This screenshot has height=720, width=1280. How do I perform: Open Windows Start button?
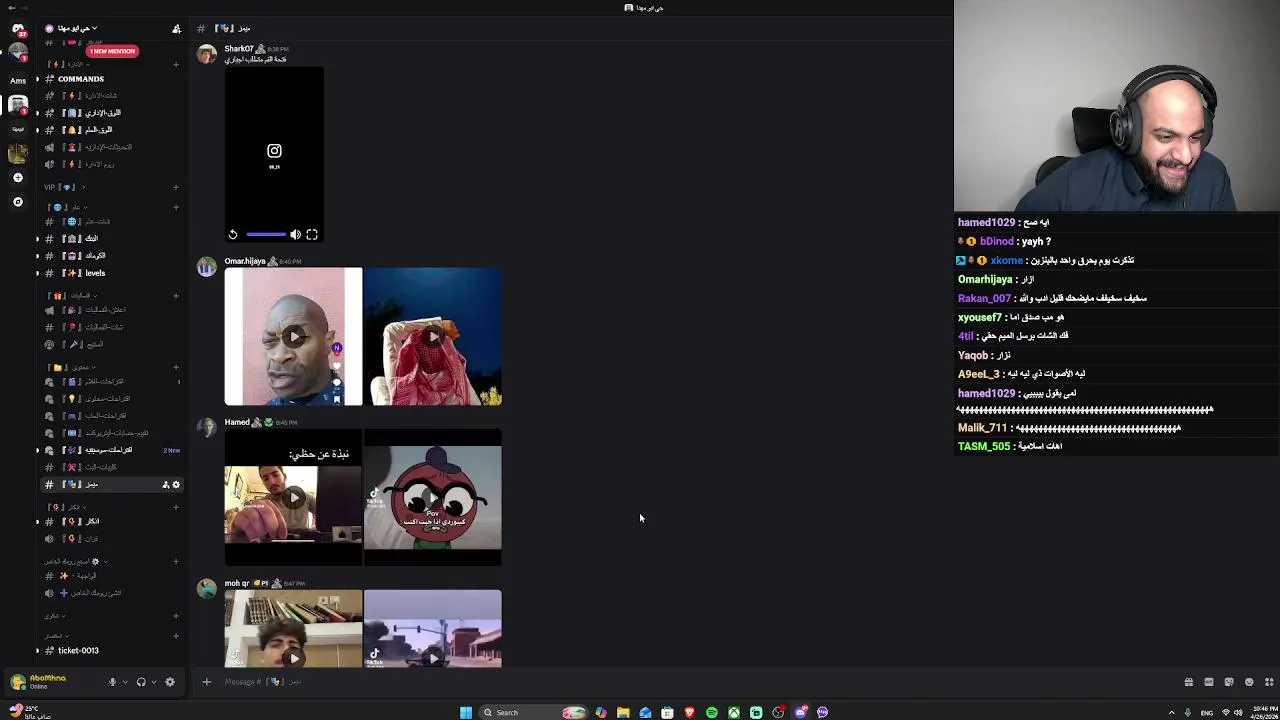[466, 712]
